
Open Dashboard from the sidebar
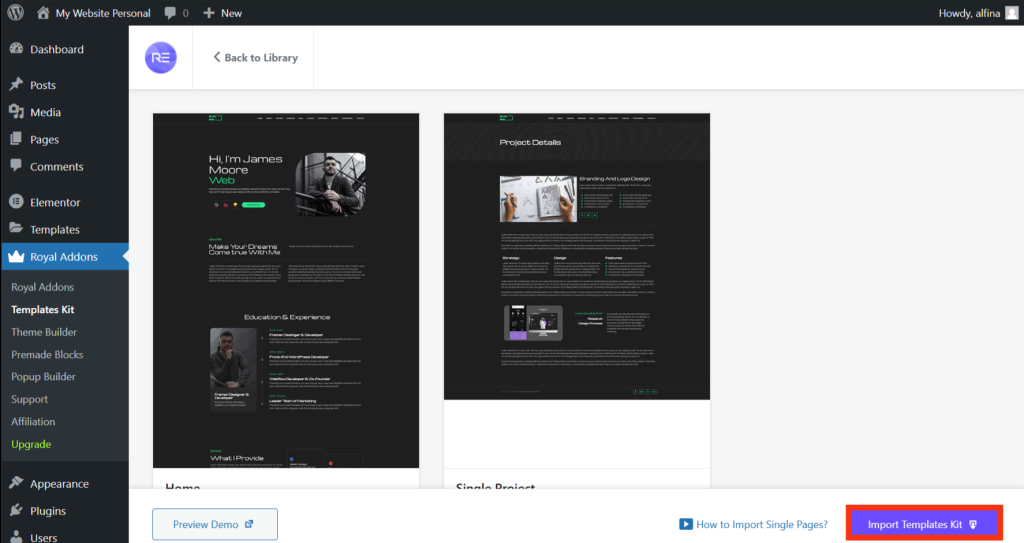(x=56, y=49)
